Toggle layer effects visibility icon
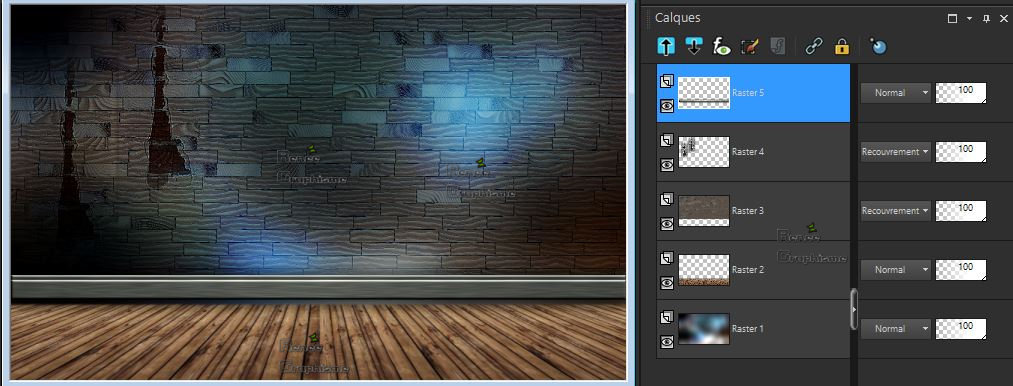 721,47
